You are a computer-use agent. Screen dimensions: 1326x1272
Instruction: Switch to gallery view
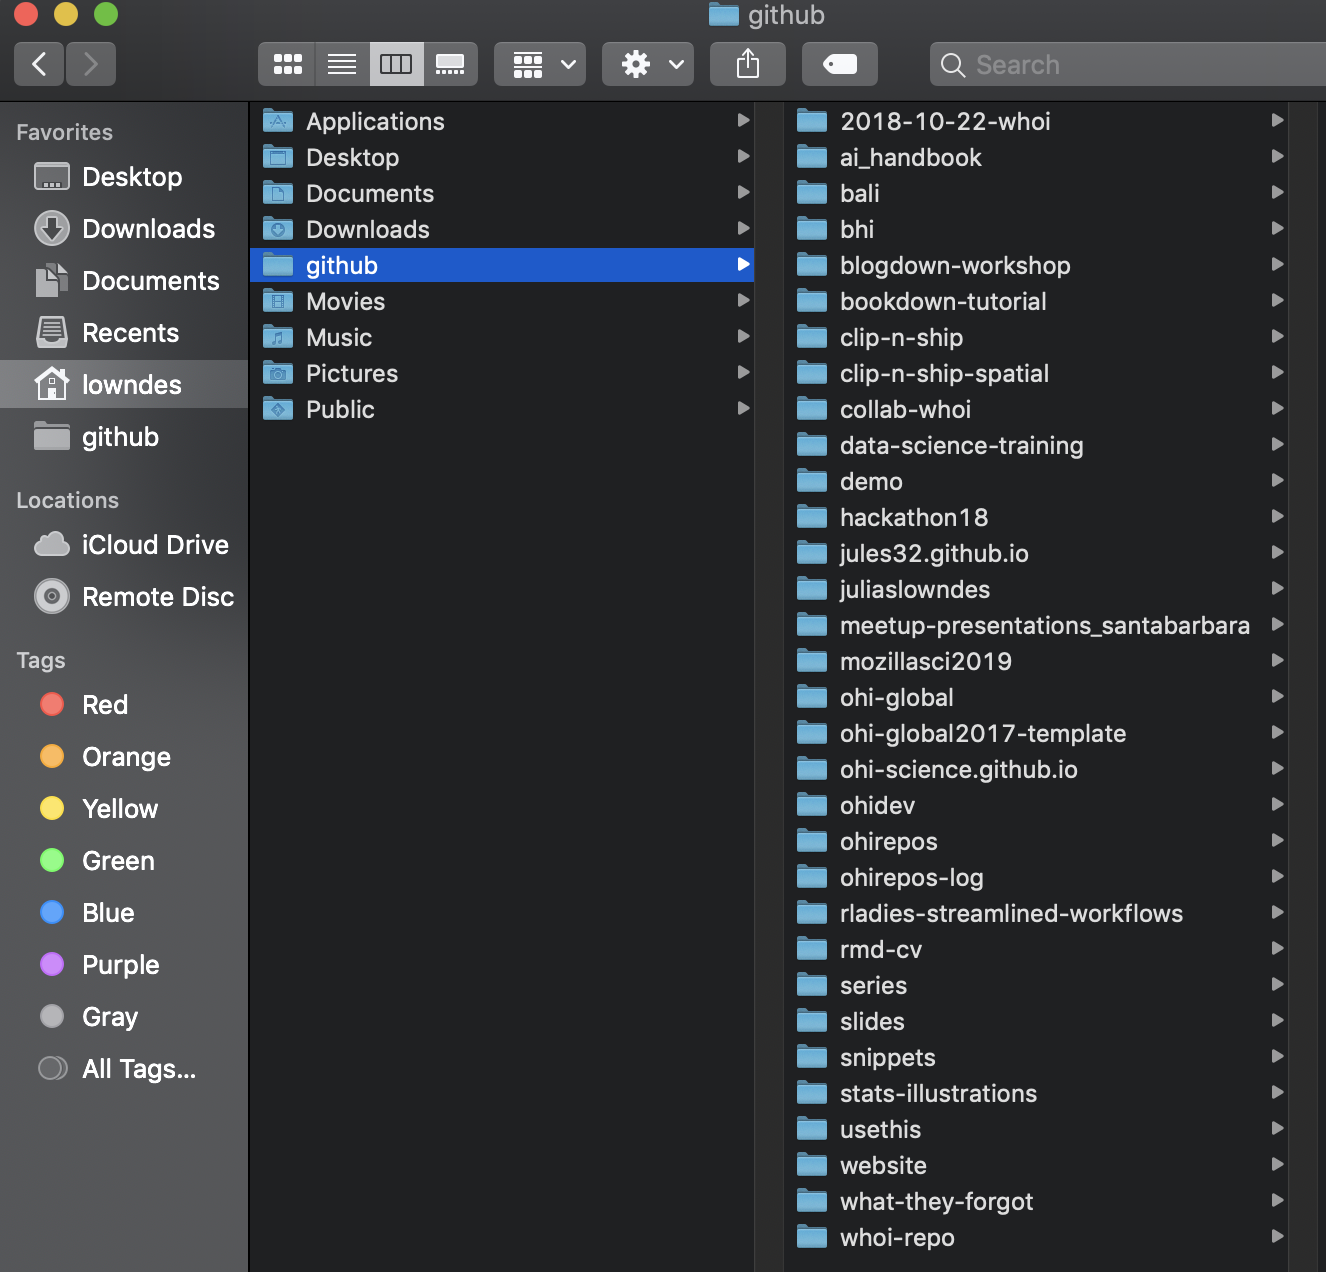point(450,65)
